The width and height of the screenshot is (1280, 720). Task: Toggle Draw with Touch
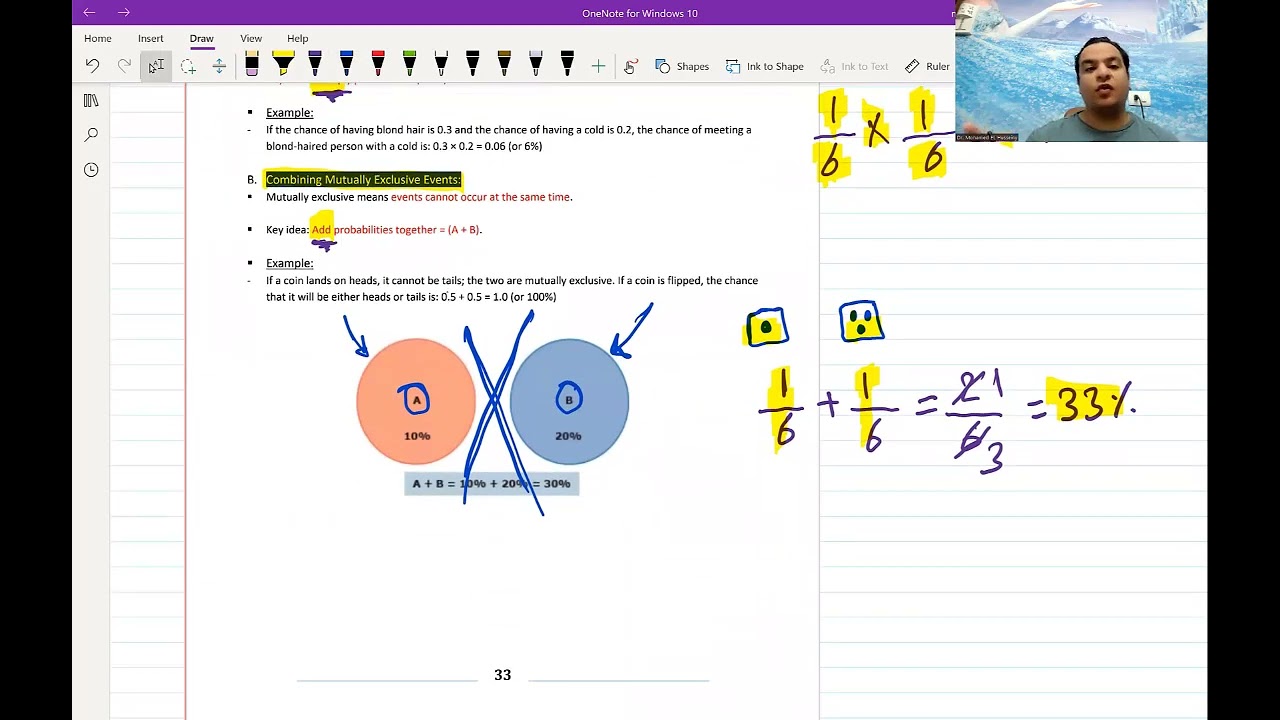[630, 66]
